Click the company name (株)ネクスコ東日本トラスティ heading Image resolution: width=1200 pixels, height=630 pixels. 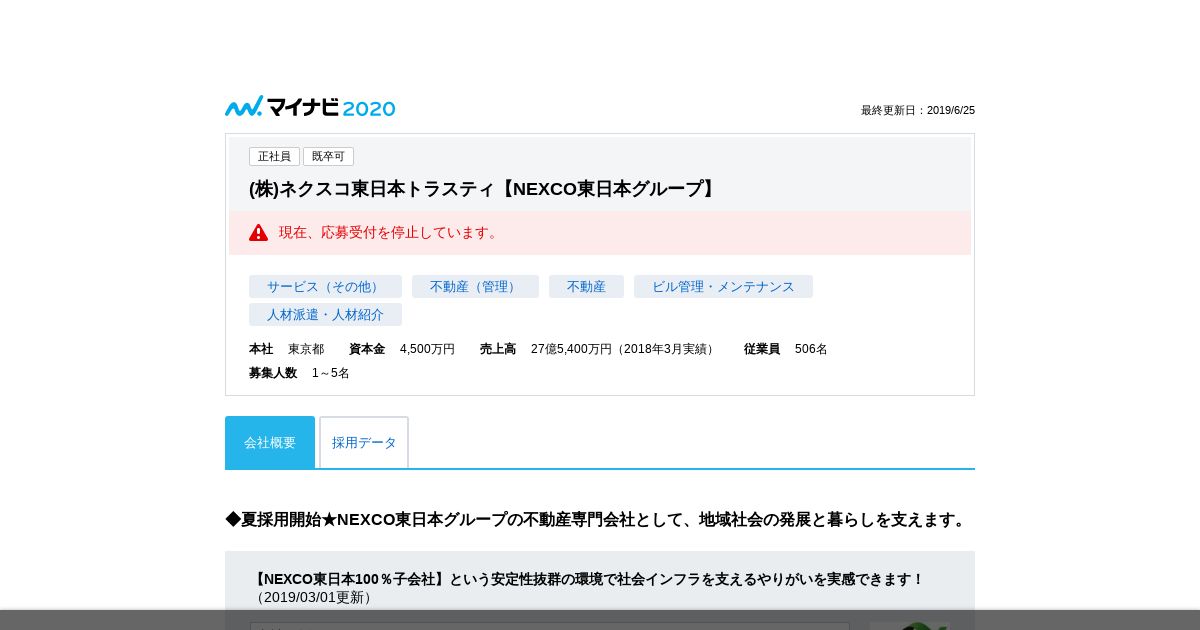pyautogui.click(x=485, y=189)
